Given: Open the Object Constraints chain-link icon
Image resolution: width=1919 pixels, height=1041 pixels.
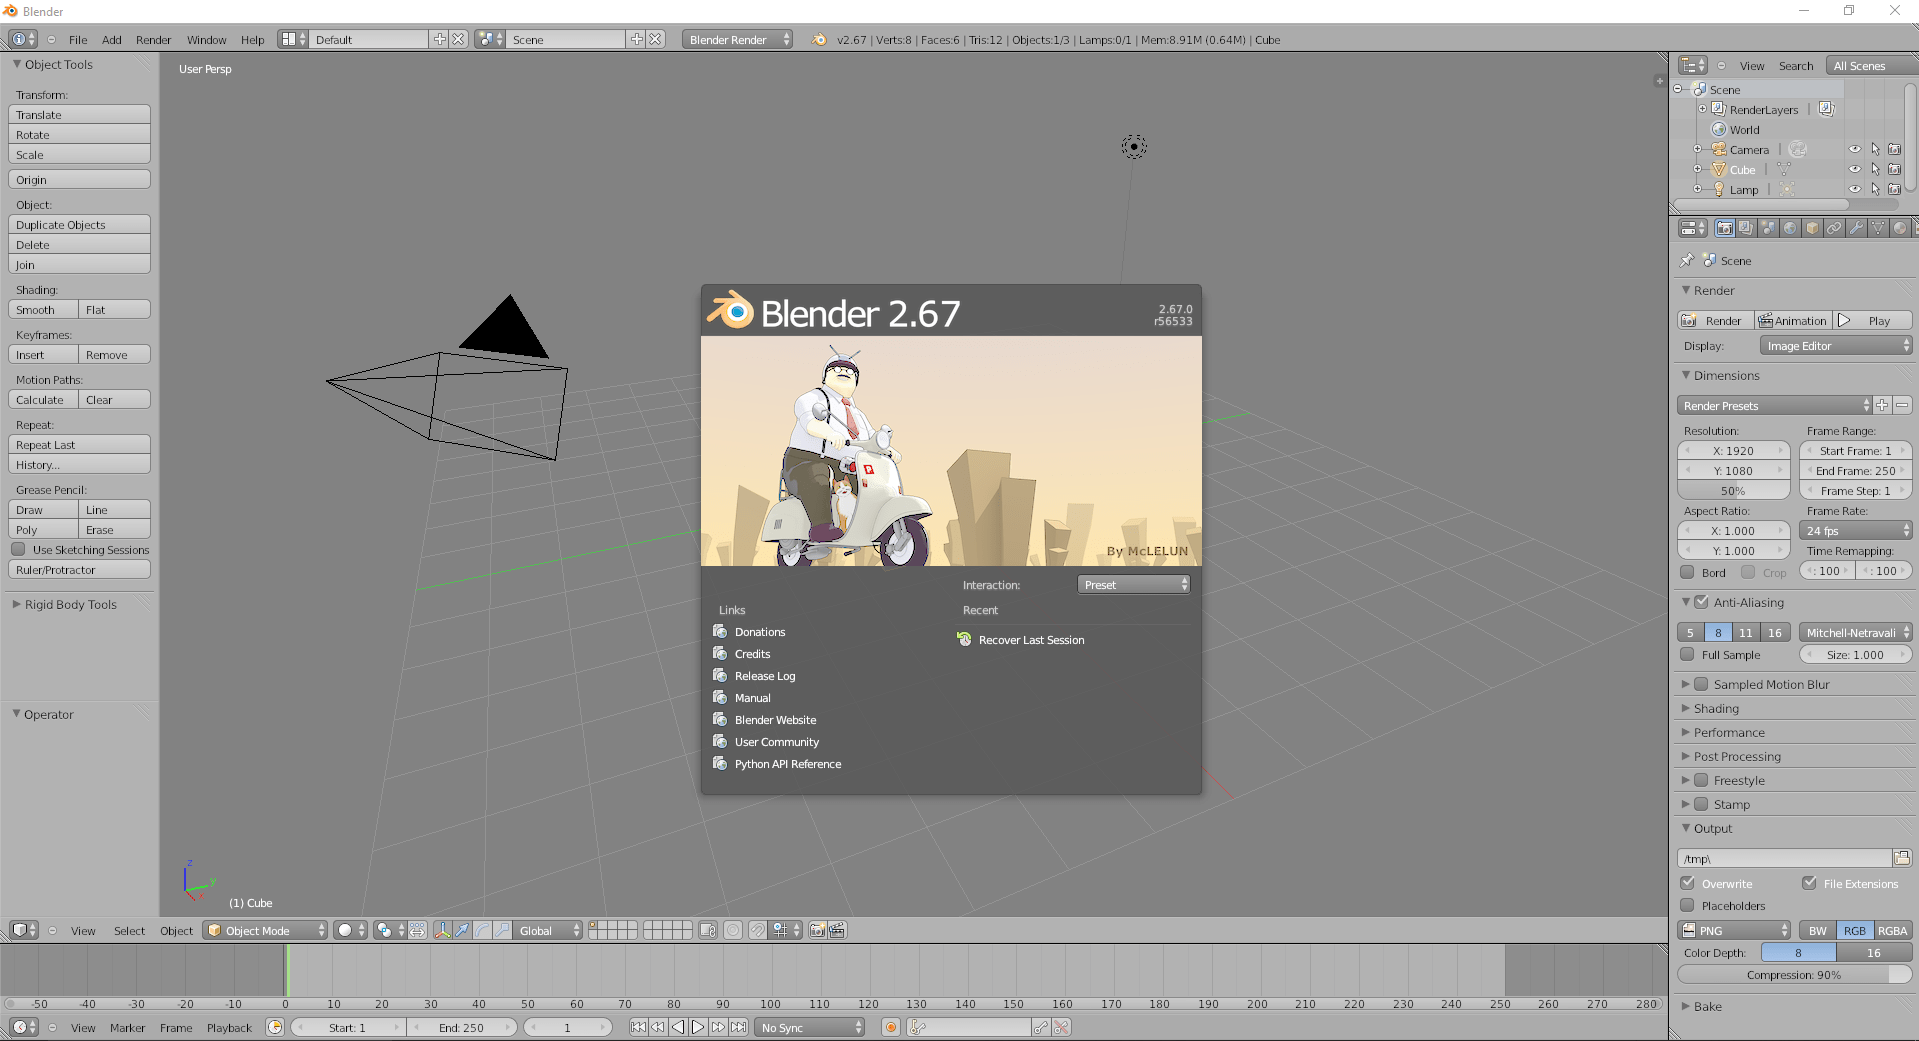Looking at the screenshot, I should coord(1834,228).
